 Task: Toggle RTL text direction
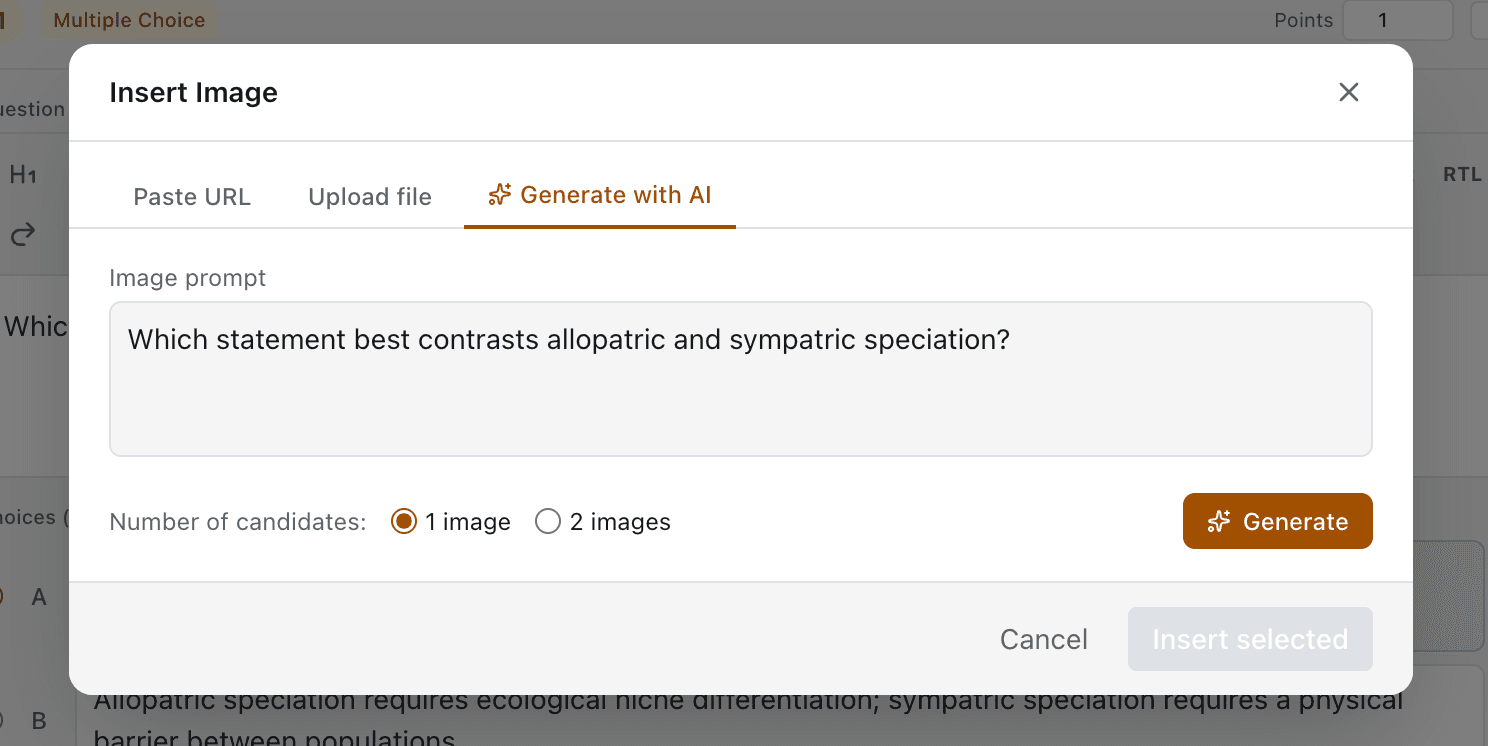pos(1462,175)
